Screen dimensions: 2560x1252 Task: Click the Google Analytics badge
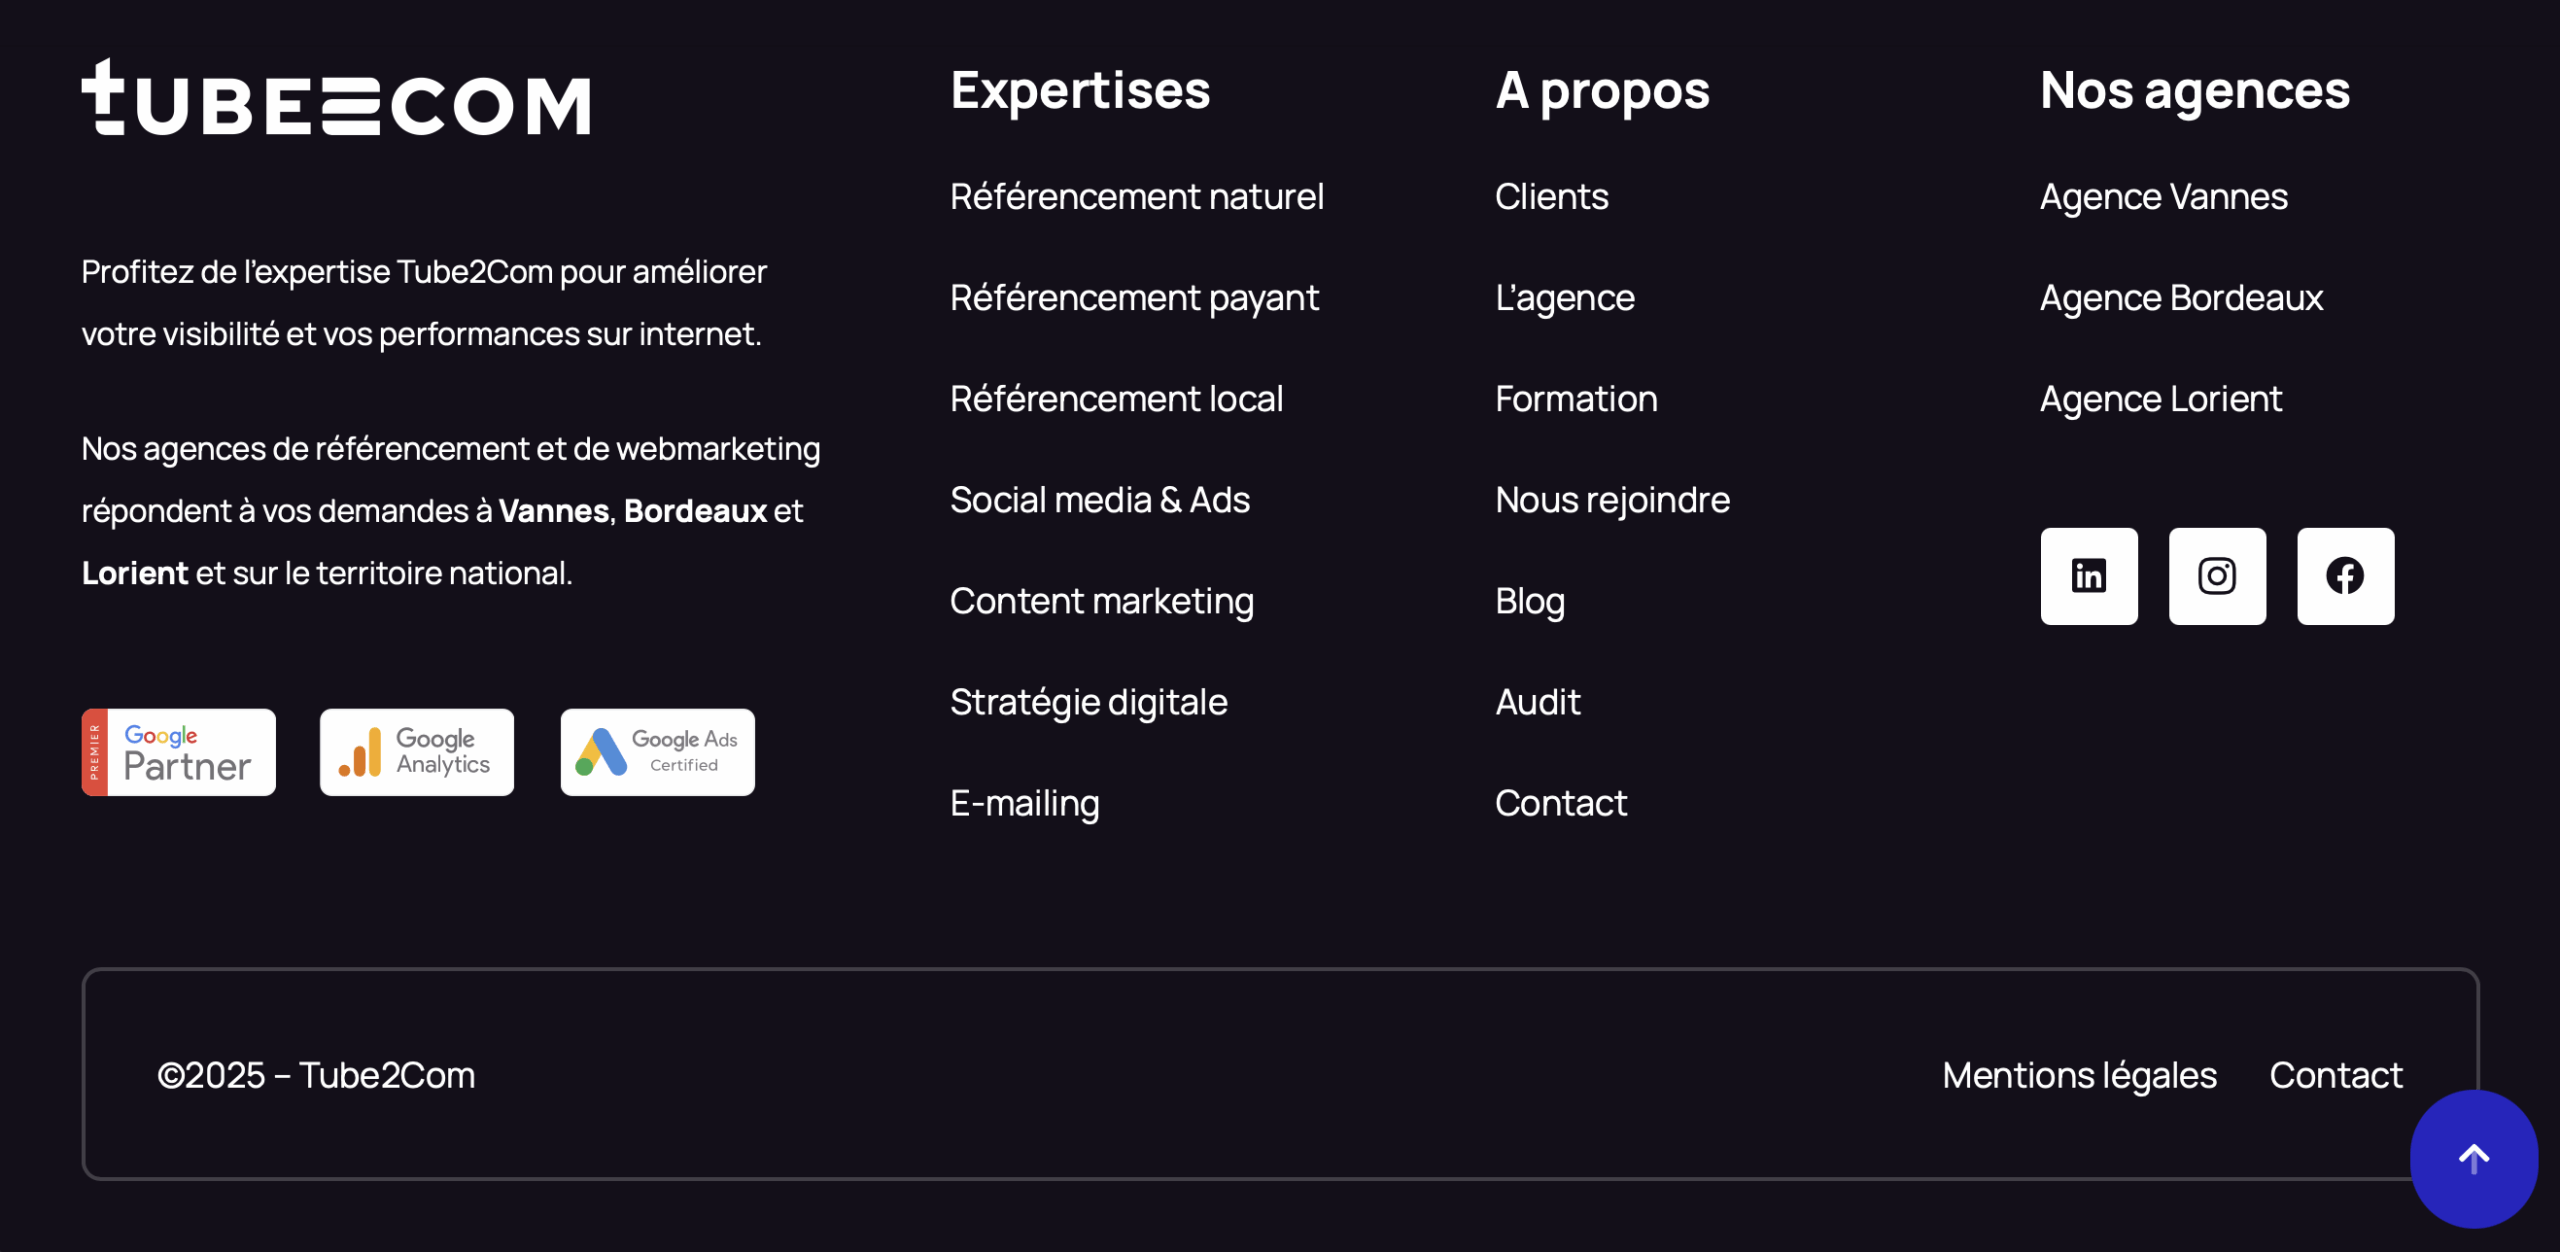[x=416, y=751]
